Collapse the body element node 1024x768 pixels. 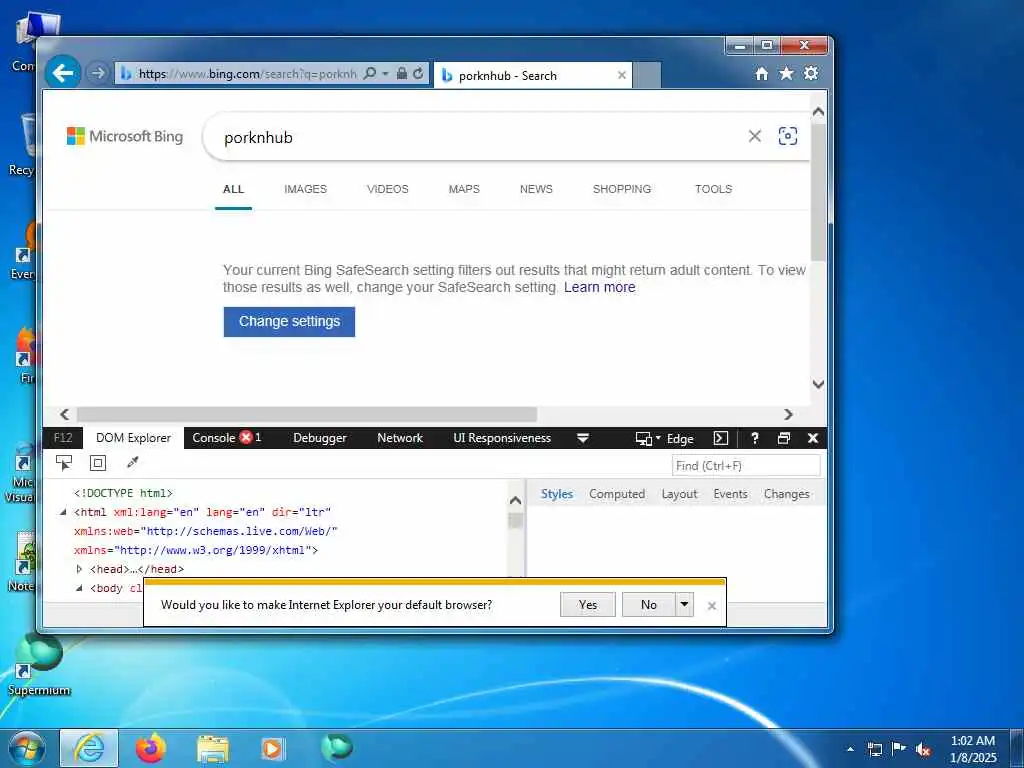[x=79, y=588]
